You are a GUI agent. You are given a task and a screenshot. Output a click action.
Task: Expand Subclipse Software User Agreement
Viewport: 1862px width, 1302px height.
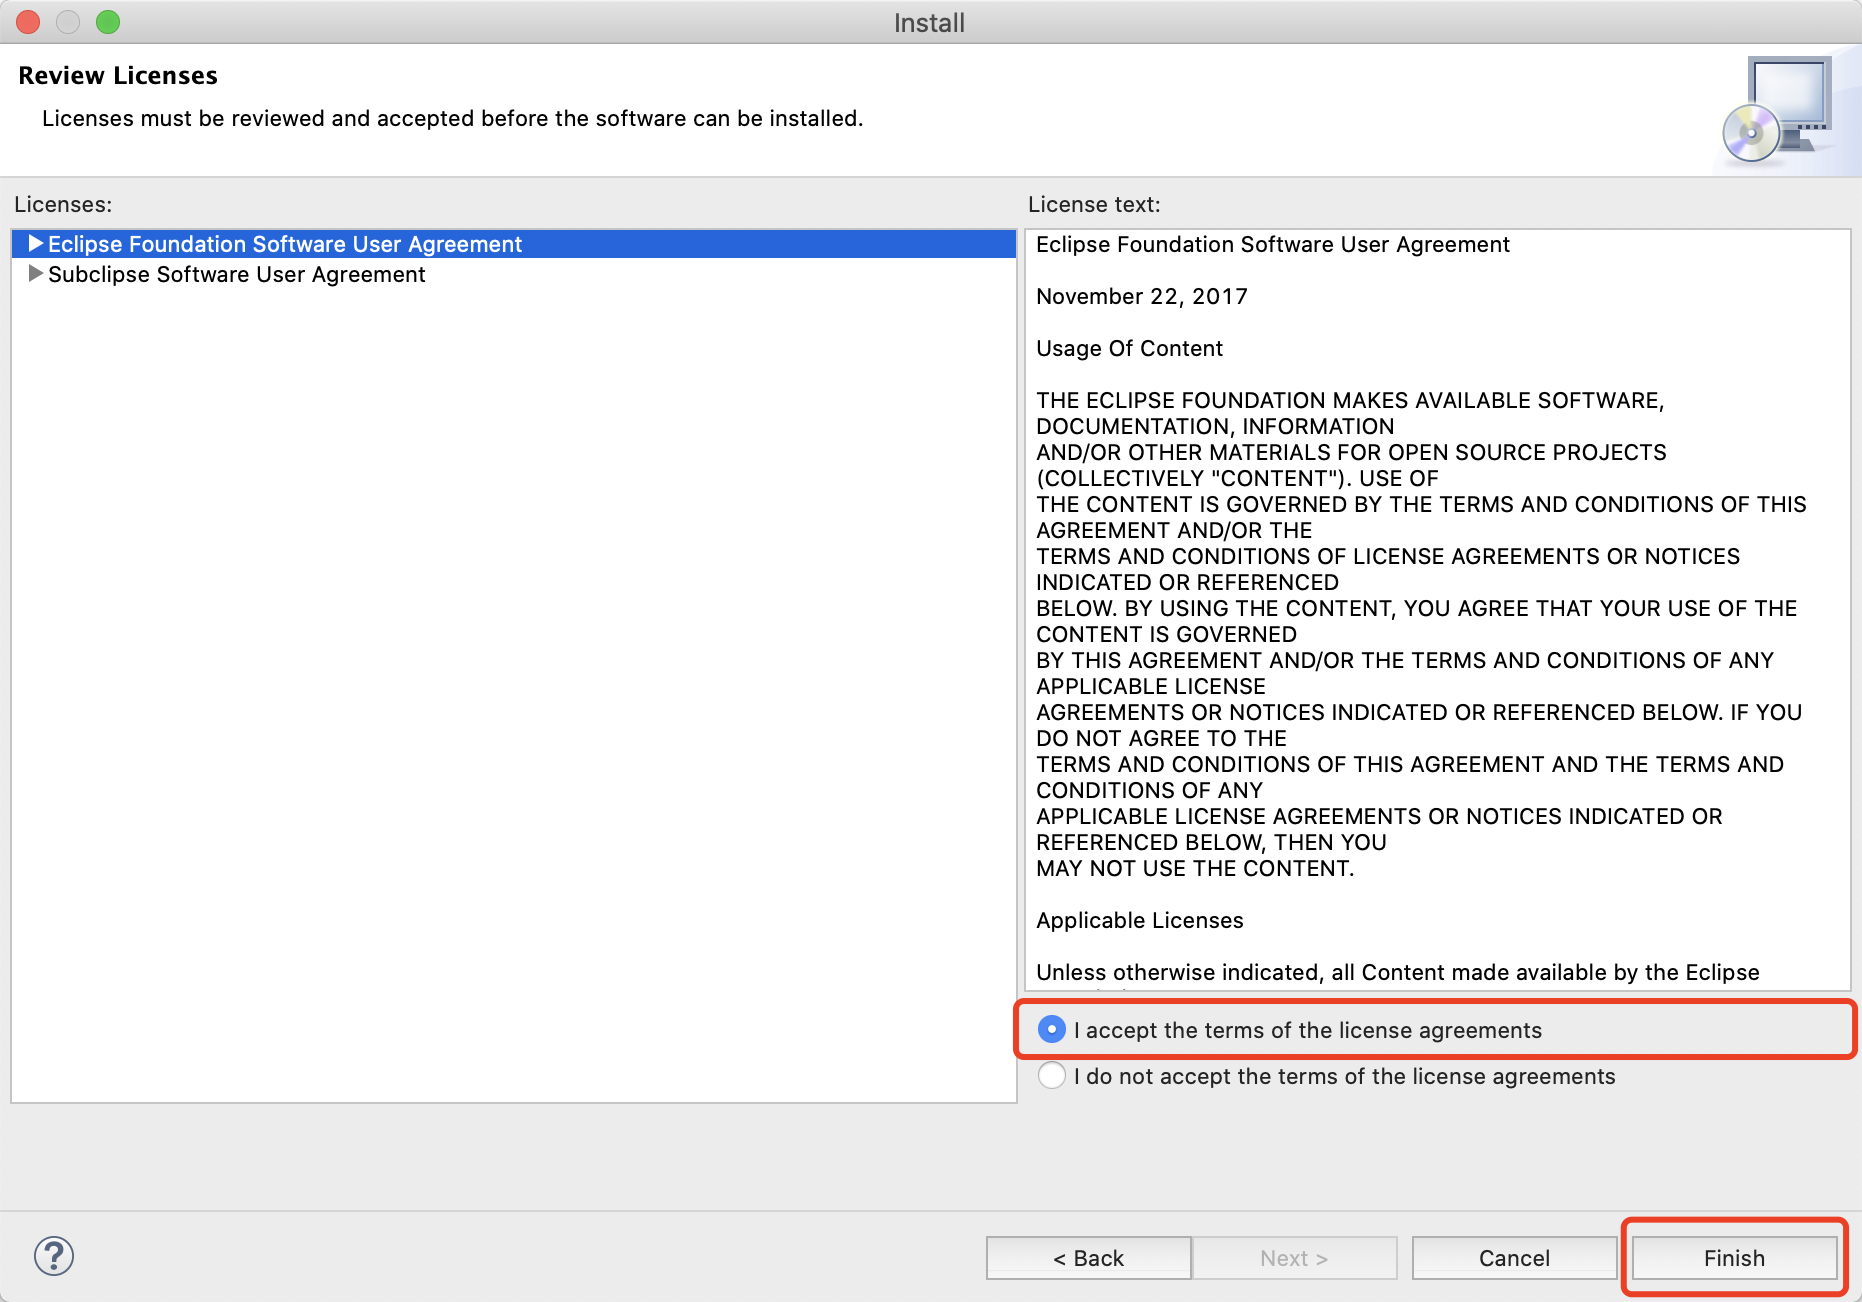[x=36, y=273]
